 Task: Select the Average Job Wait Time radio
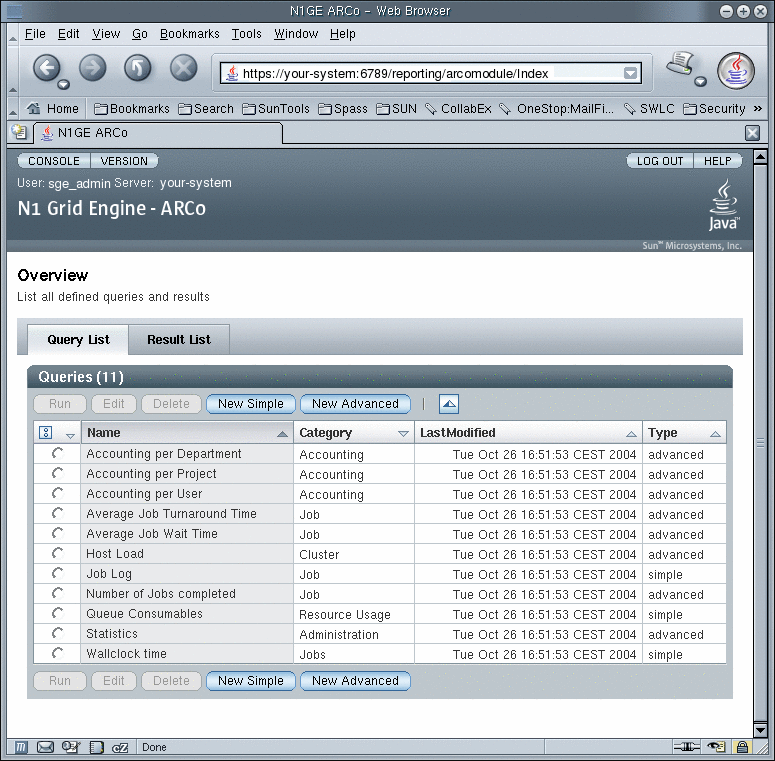(58, 533)
